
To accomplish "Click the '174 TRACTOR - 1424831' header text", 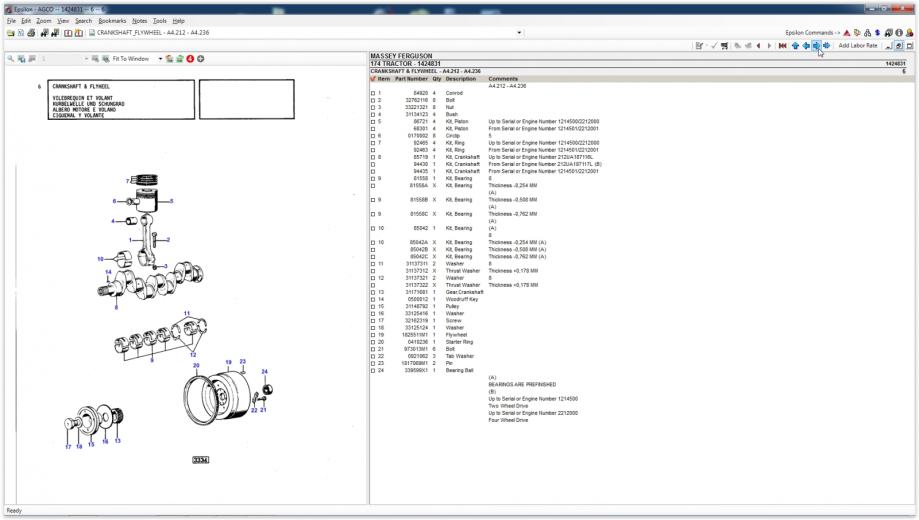I will [x=405, y=63].
